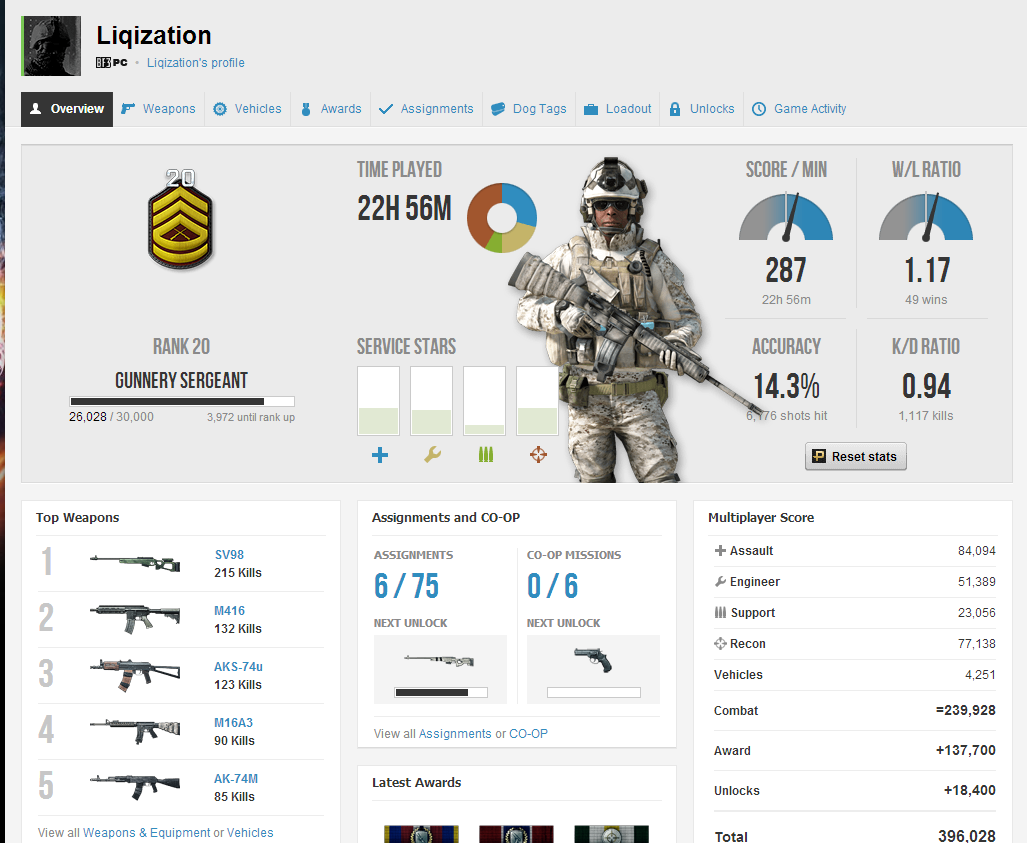Click the Assault blue cross service star icon
The width and height of the screenshot is (1027, 843).
(x=380, y=455)
